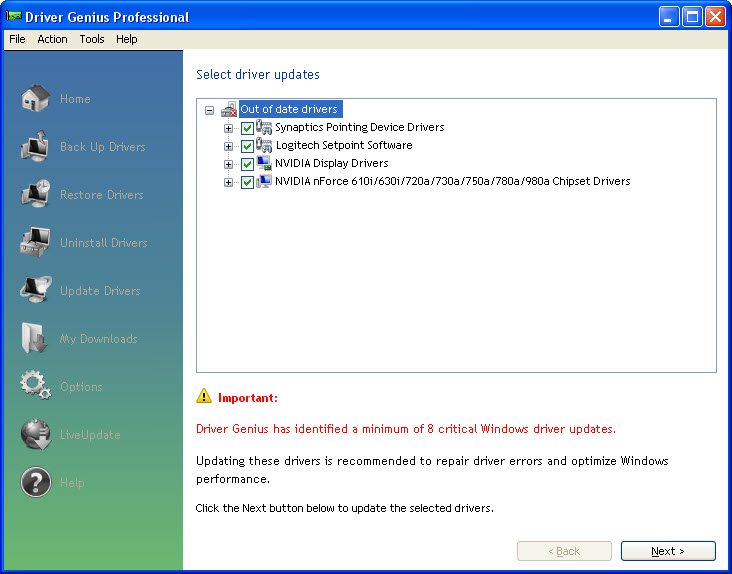Click the Next button

[x=668, y=551]
